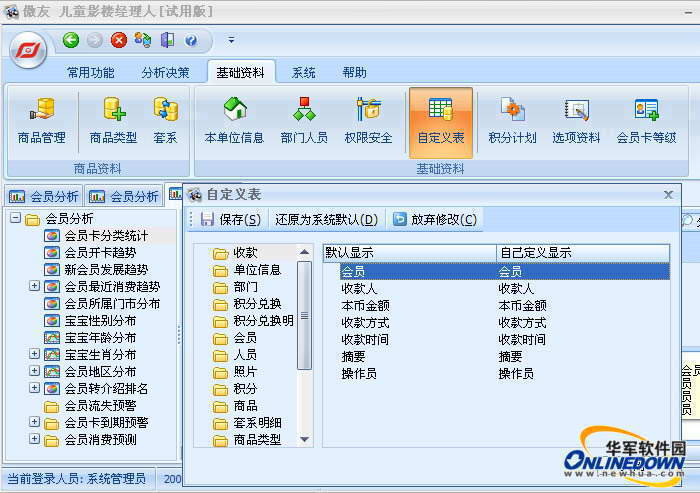700x493 pixels.
Task: Switch to the 分析决策 ribbon tab
Action: [x=165, y=72]
